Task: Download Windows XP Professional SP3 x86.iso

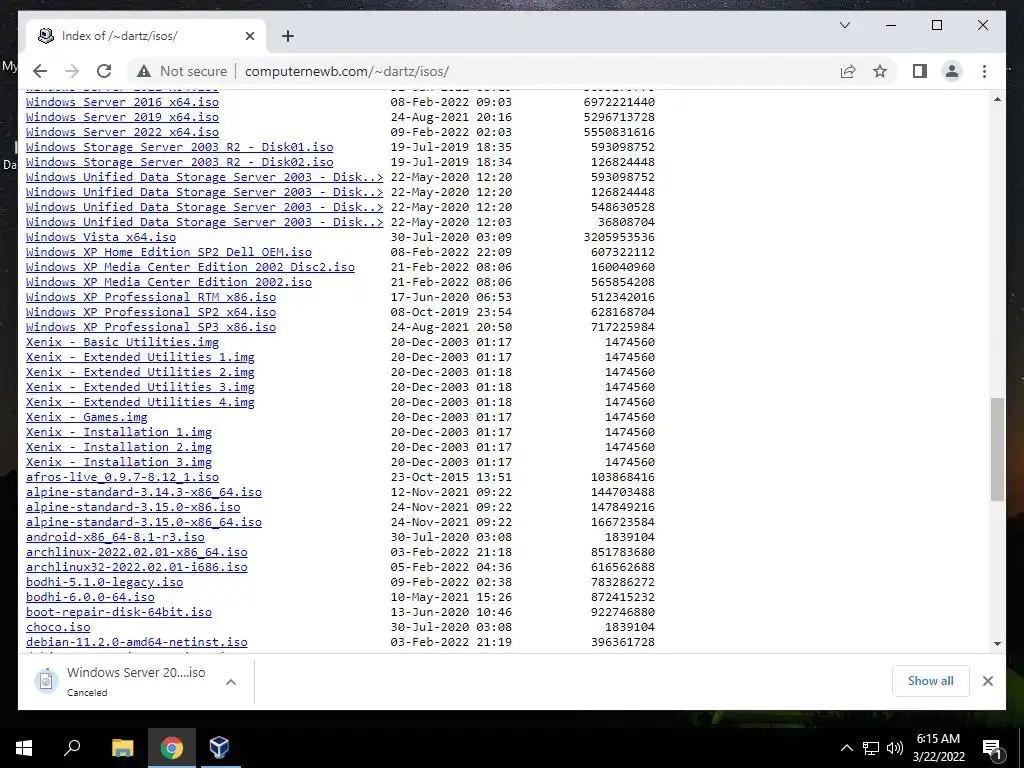Action: pyautogui.click(x=151, y=327)
